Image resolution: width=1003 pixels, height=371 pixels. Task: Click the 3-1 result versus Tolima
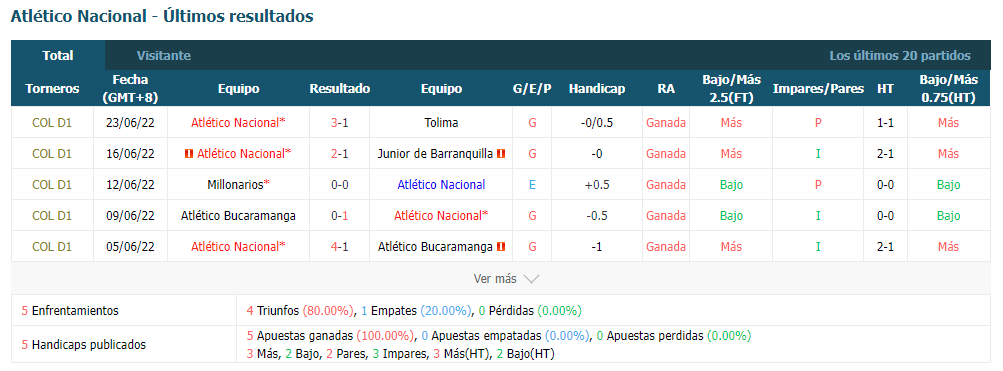(x=339, y=123)
